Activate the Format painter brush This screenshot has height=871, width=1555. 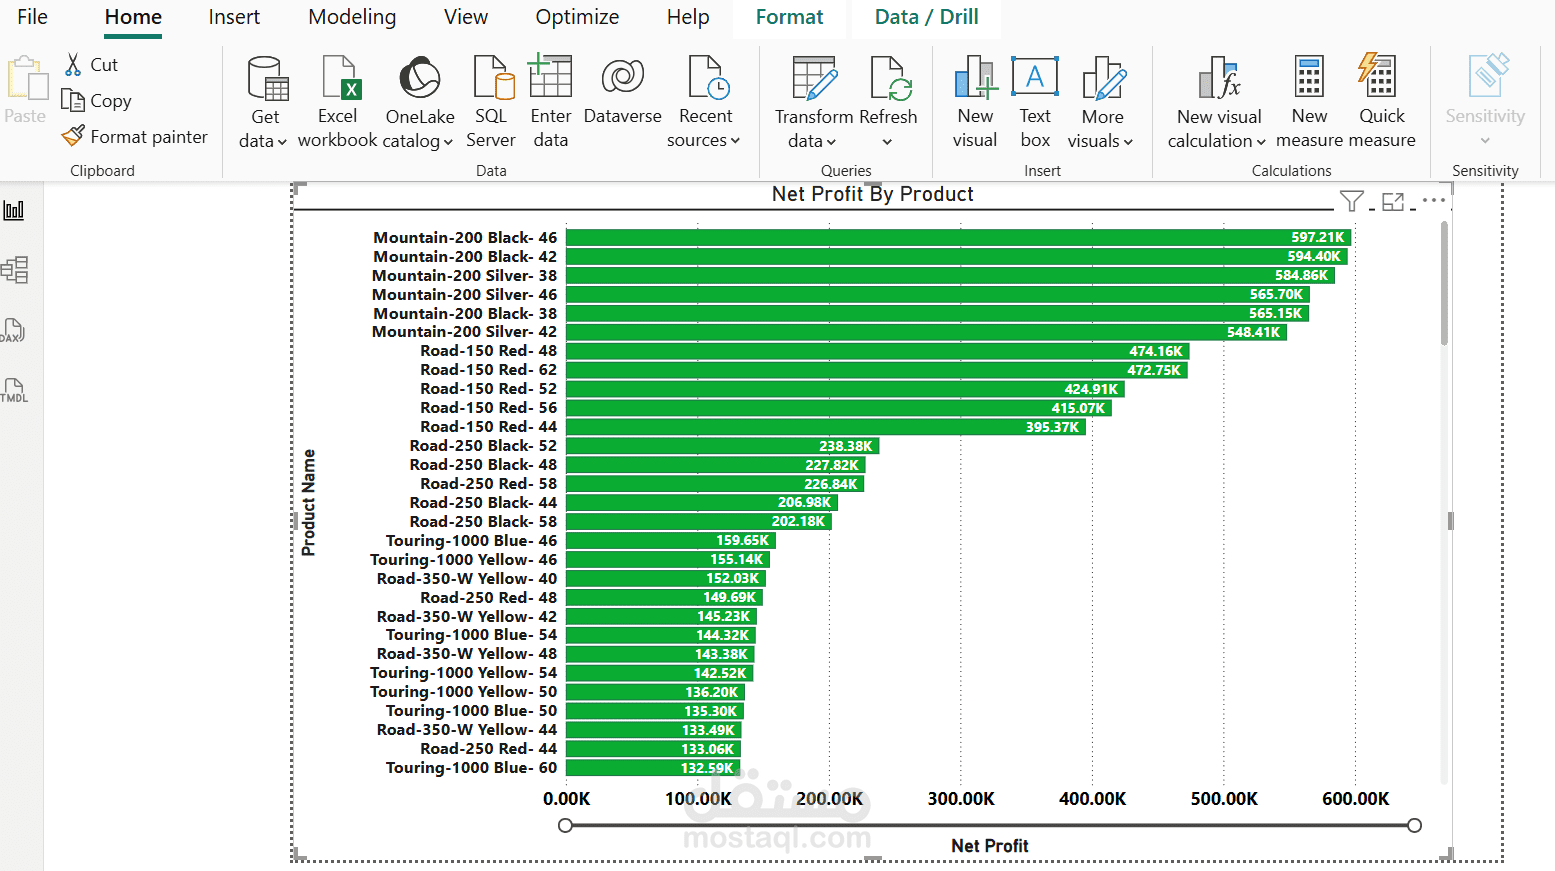[73, 136]
